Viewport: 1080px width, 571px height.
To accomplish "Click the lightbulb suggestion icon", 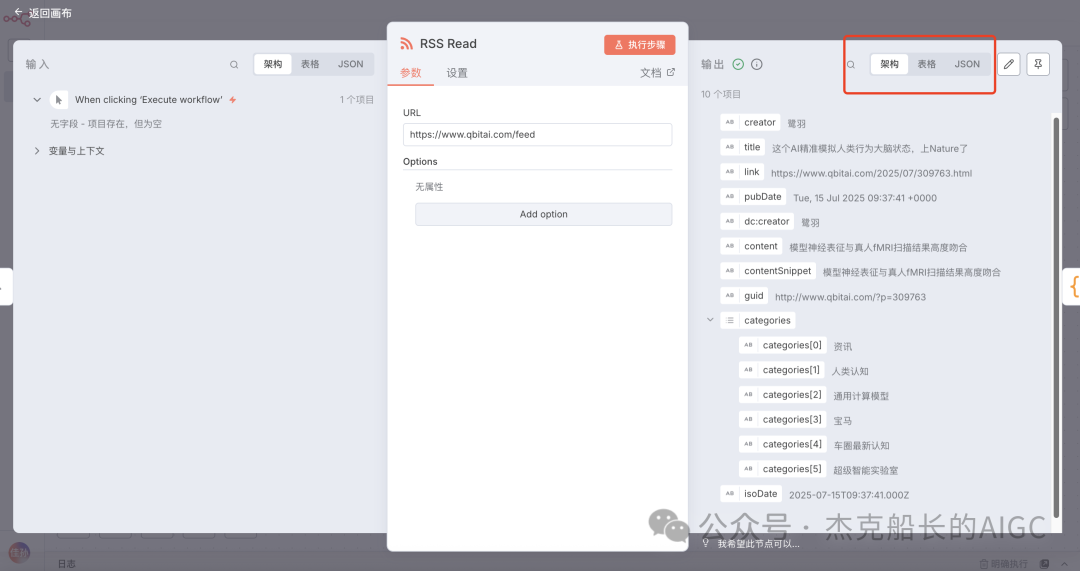I will pos(705,543).
